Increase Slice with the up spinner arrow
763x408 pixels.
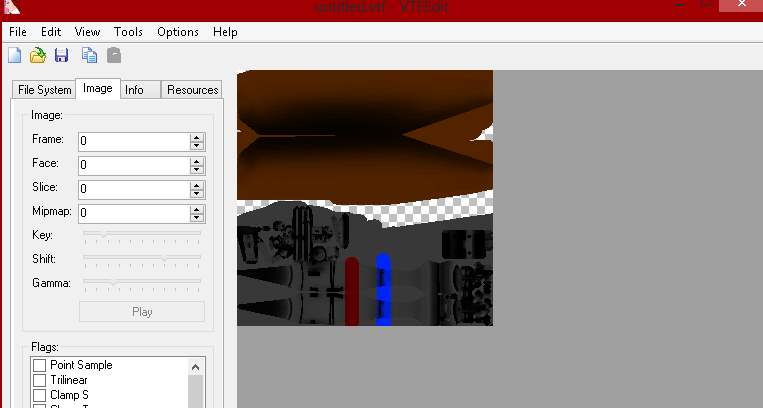tap(197, 185)
